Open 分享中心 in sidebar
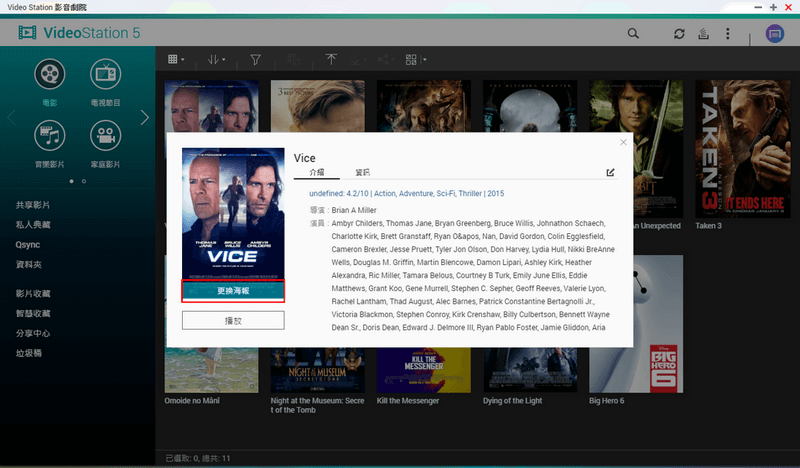 point(33,334)
